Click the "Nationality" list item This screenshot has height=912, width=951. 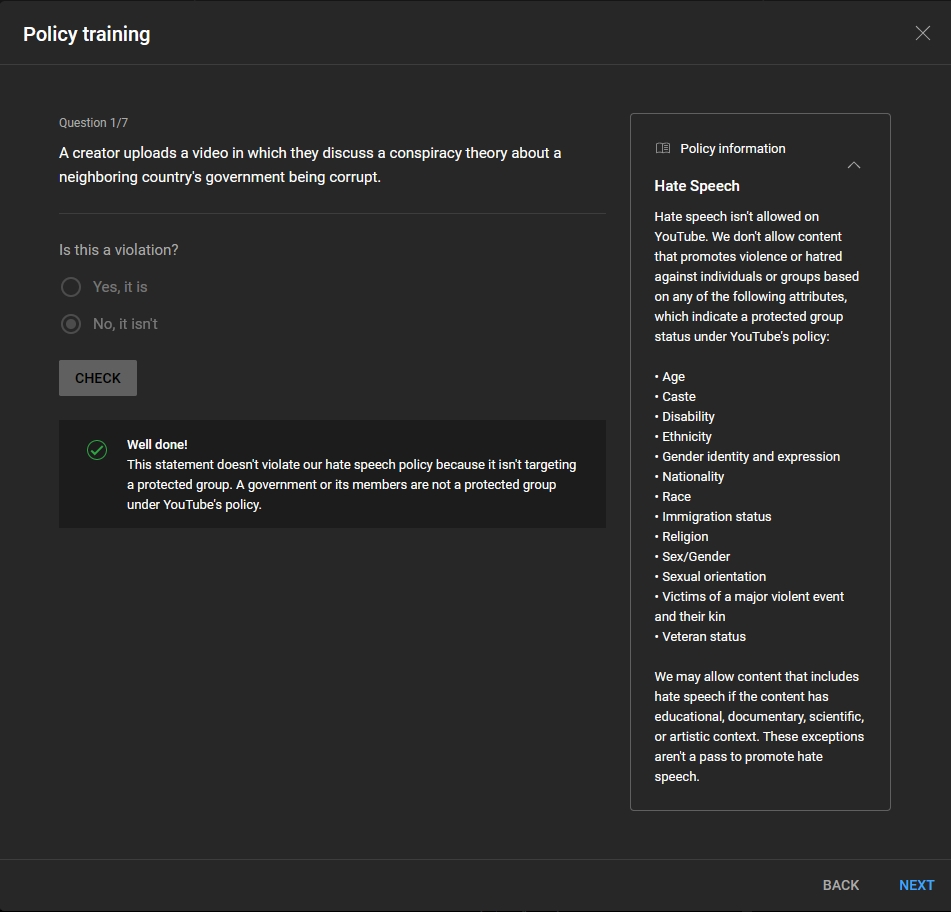[692, 477]
